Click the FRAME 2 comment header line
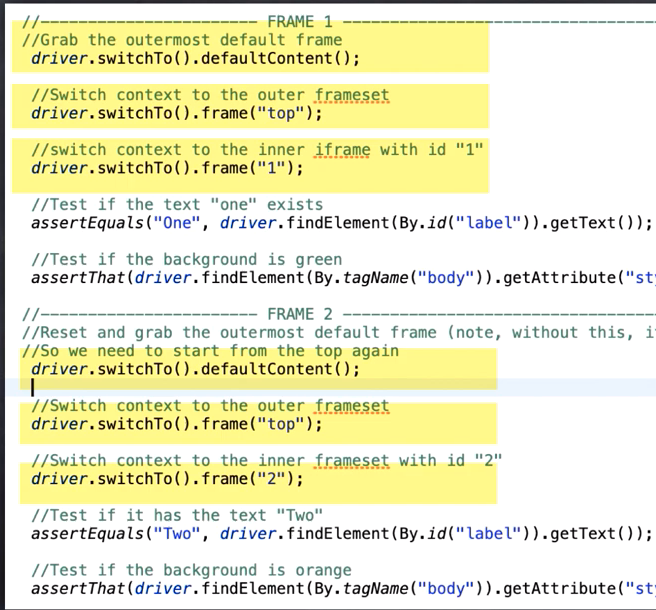The height and width of the screenshot is (610, 656). pos(300,313)
